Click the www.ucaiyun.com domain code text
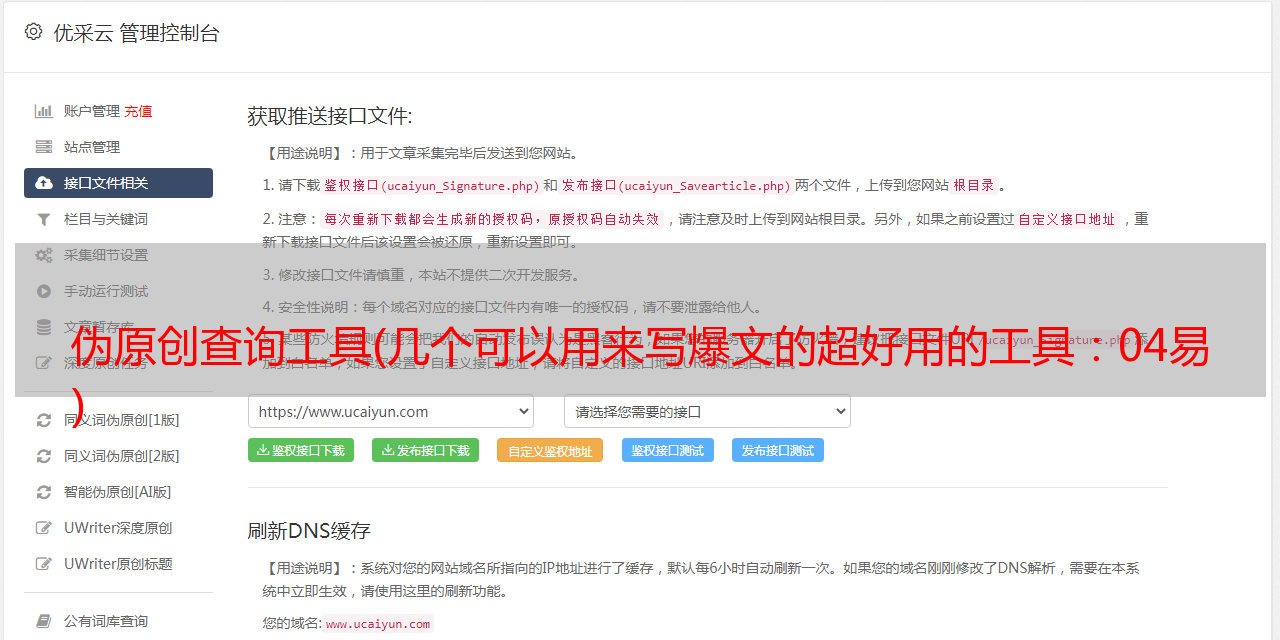This screenshot has width=1280, height=640. (378, 624)
